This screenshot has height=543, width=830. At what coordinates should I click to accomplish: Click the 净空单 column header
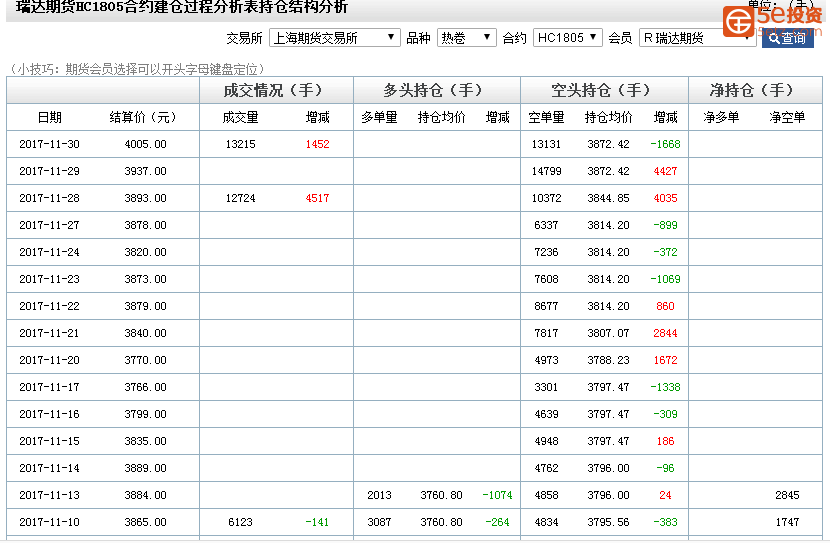coord(787,117)
